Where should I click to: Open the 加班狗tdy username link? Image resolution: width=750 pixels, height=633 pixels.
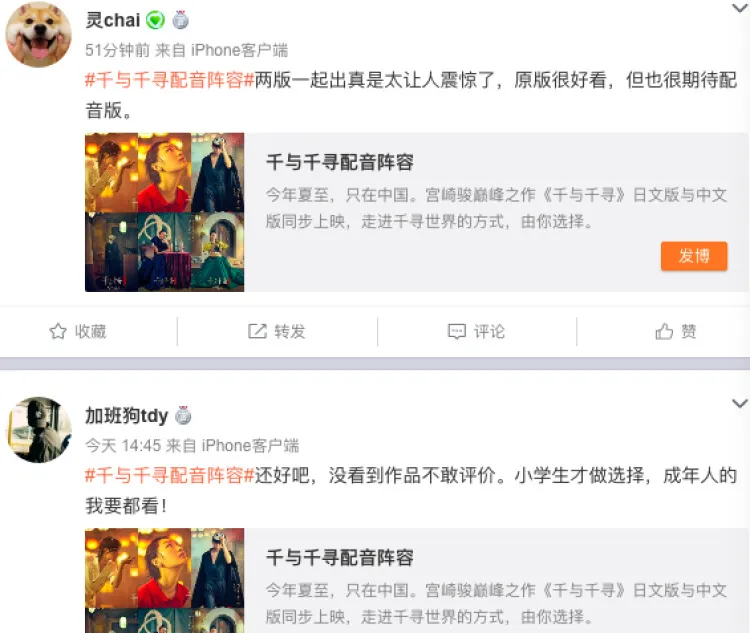click(x=127, y=416)
